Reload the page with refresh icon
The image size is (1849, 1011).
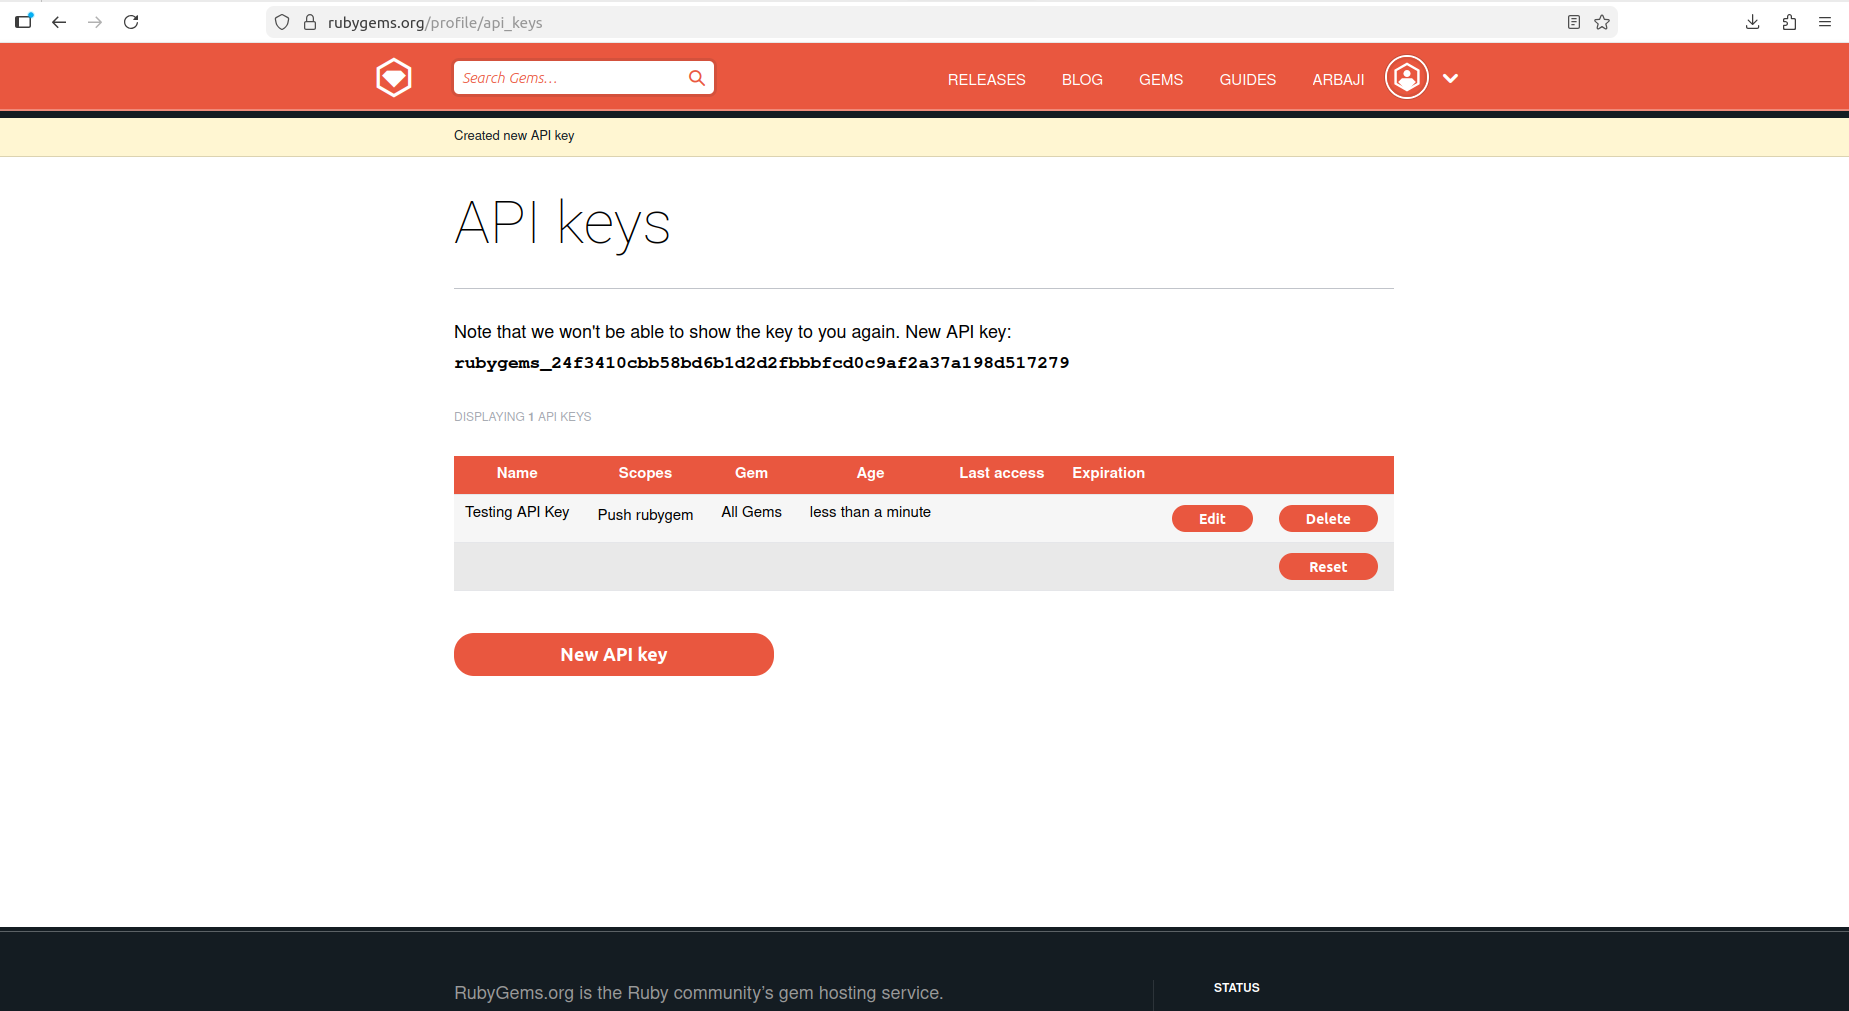131,22
